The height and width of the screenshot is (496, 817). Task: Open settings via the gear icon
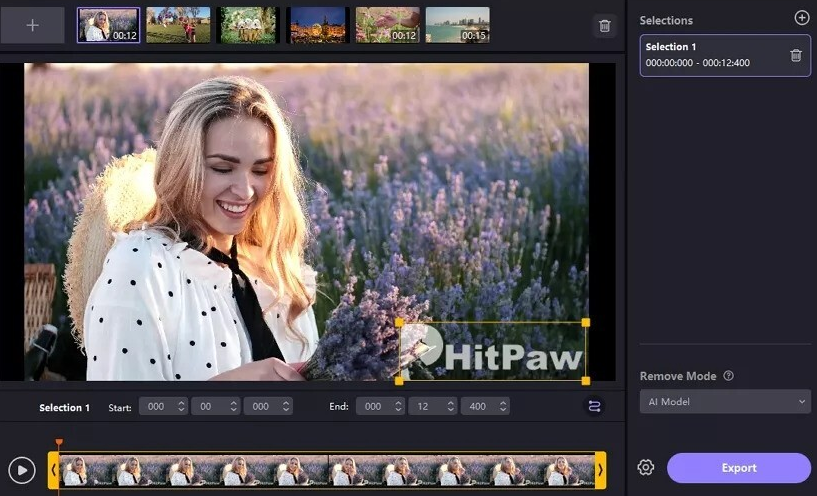tap(646, 467)
